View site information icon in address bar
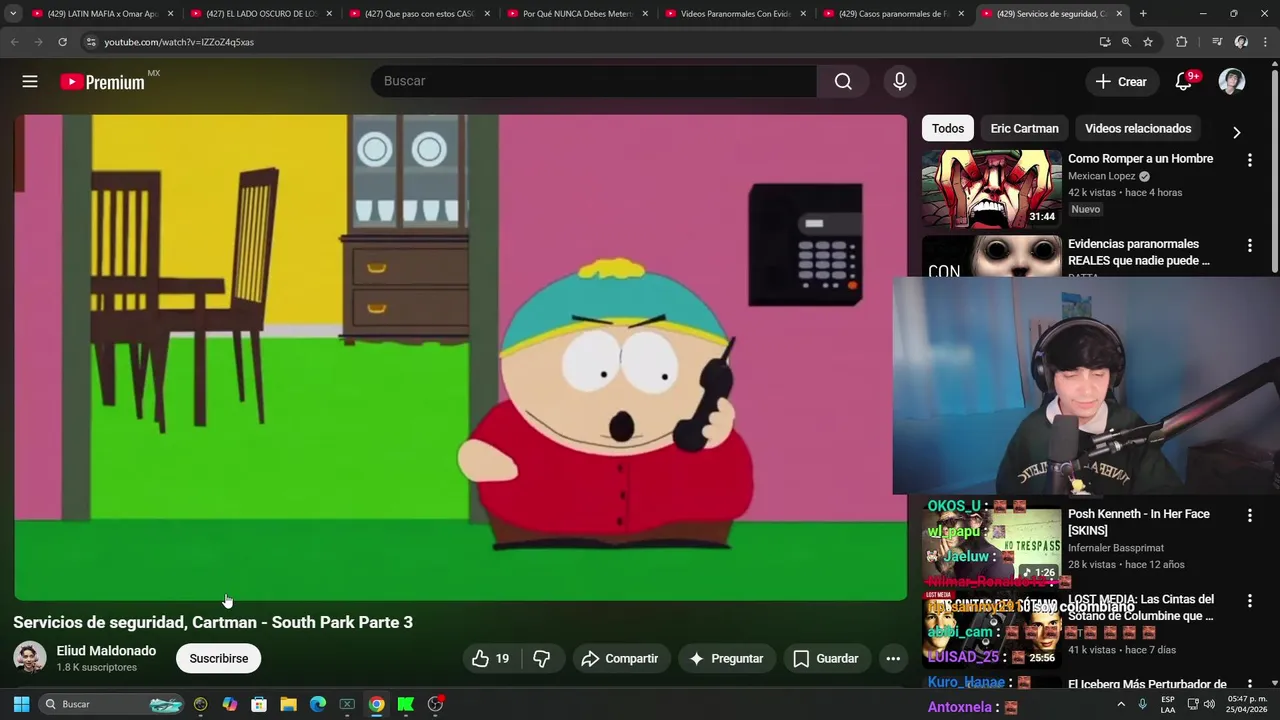 click(90, 42)
